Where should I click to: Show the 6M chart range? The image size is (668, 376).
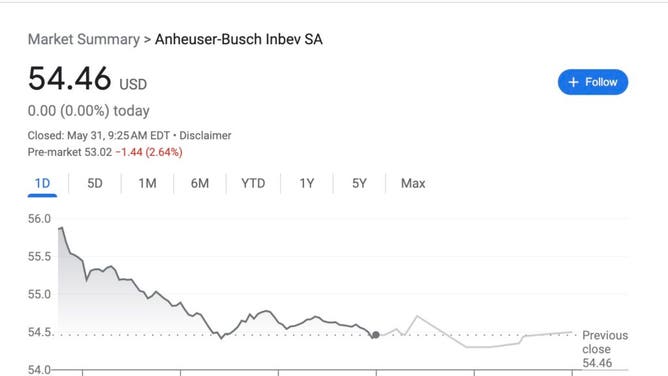click(199, 184)
